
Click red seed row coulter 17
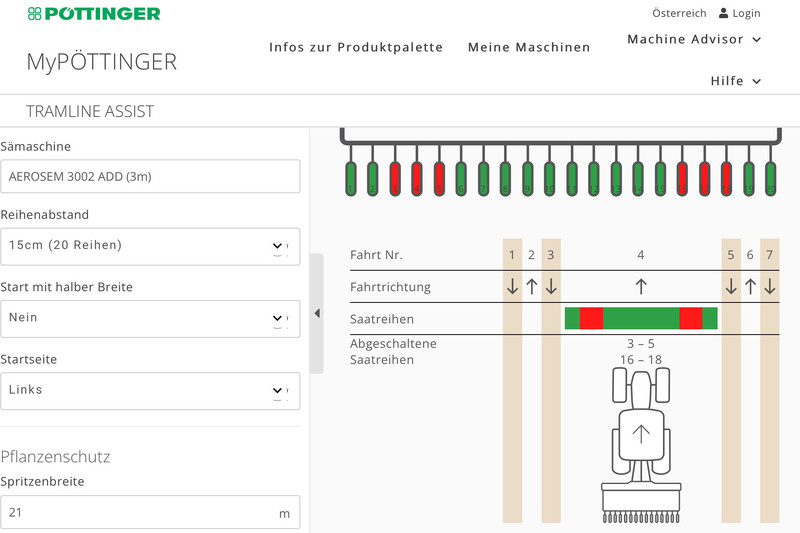pyautogui.click(x=705, y=178)
